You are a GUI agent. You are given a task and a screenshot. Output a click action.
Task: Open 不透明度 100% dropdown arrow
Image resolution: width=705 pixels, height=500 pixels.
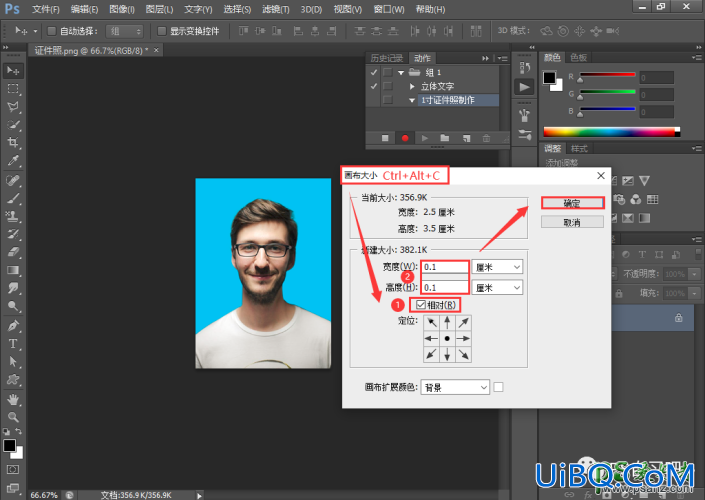(695, 274)
